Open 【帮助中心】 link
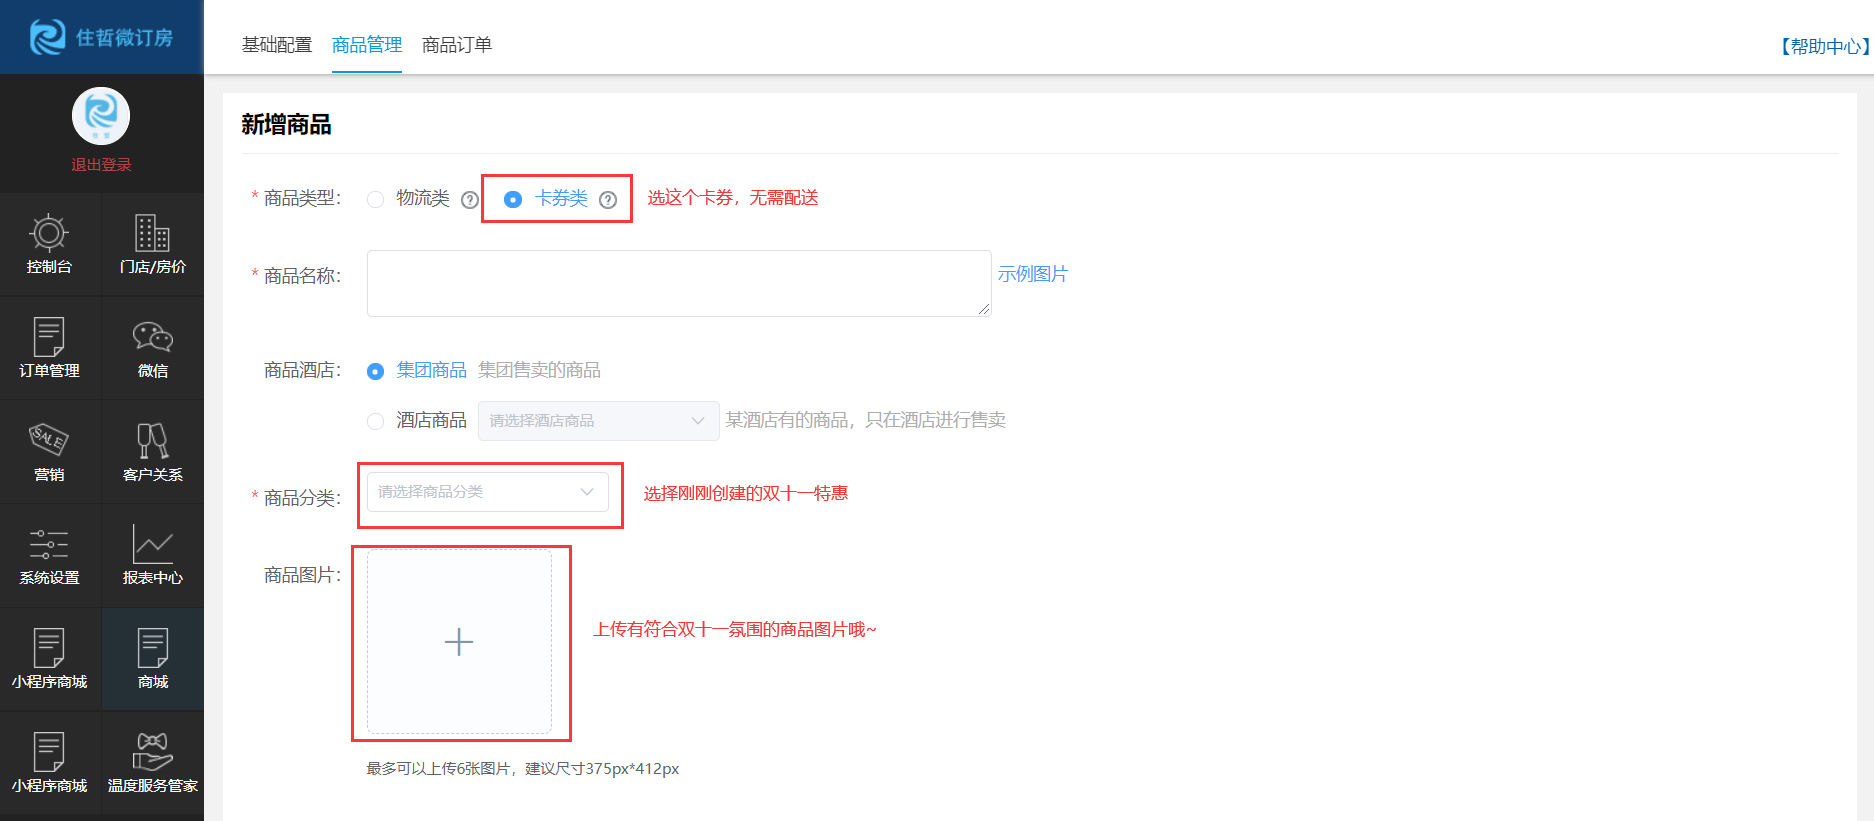Screen dimensions: 1874x821 pyautogui.click(x=1823, y=46)
